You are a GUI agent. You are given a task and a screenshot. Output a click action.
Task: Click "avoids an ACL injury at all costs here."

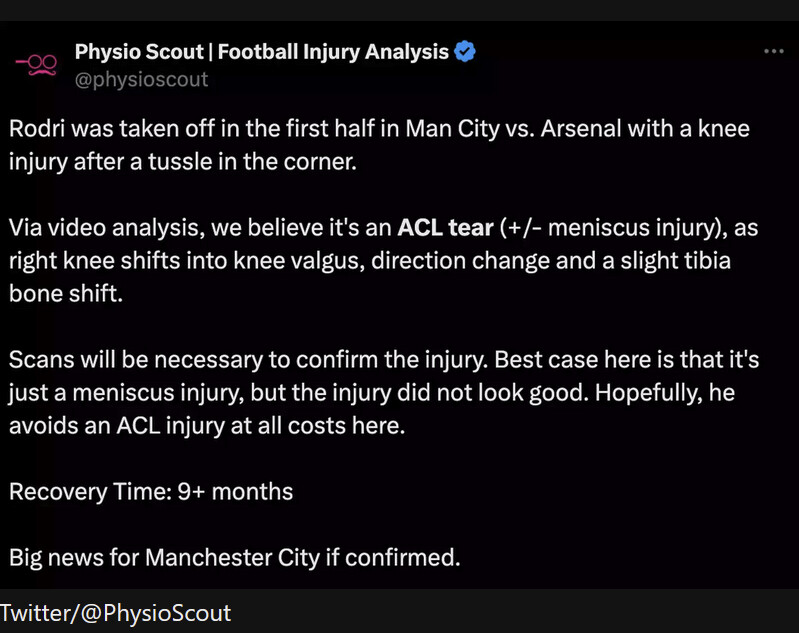(x=207, y=426)
